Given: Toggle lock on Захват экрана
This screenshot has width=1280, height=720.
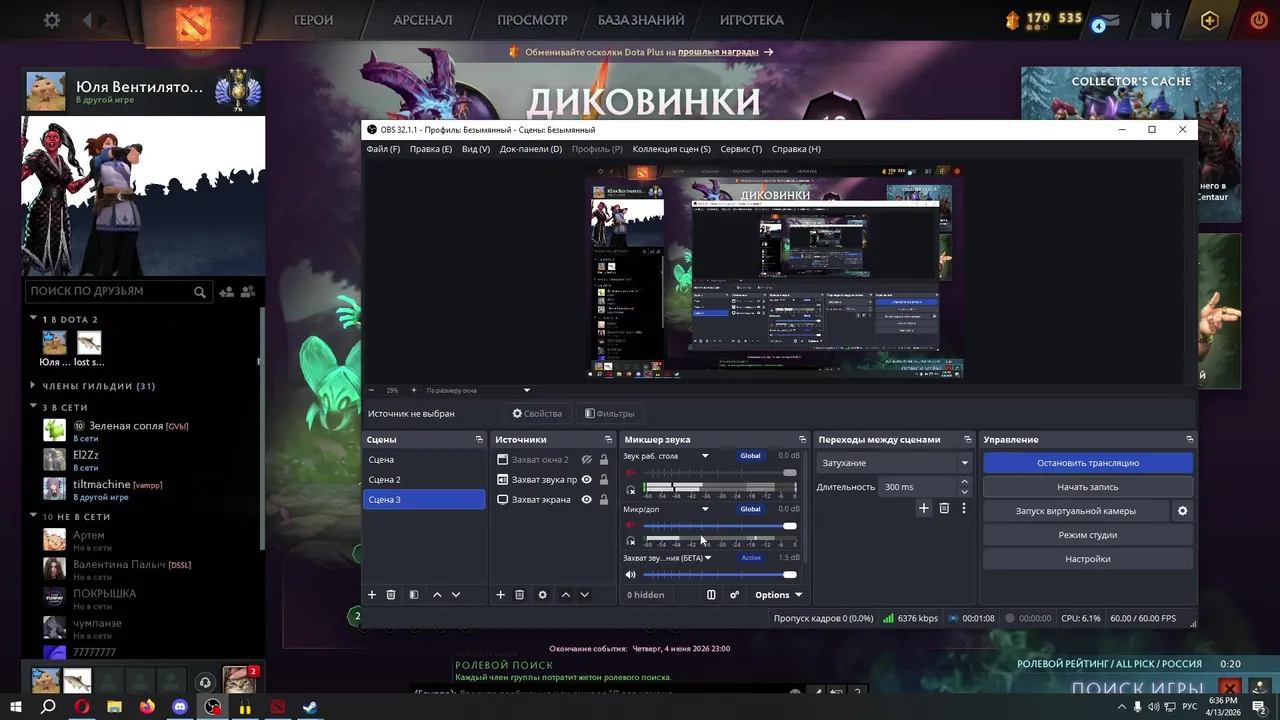Looking at the screenshot, I should [x=603, y=500].
